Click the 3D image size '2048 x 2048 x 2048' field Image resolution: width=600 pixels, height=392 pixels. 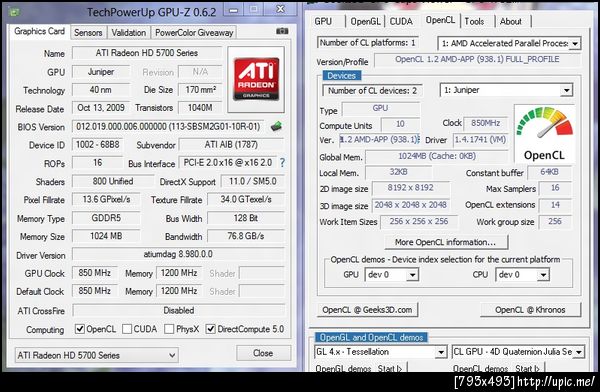pos(410,205)
